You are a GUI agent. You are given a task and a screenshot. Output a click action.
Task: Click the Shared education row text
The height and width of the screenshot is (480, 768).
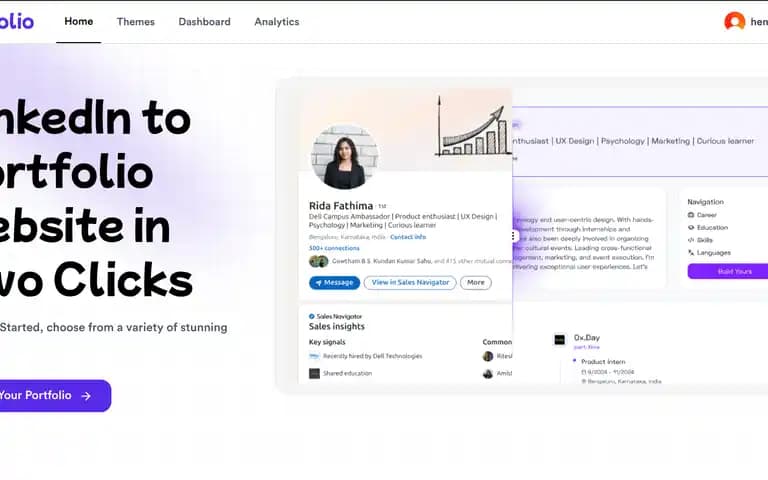click(347, 373)
